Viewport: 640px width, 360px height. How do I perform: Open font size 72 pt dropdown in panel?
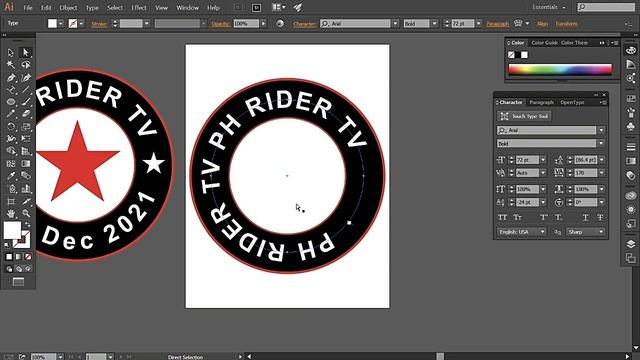pyautogui.click(x=543, y=160)
